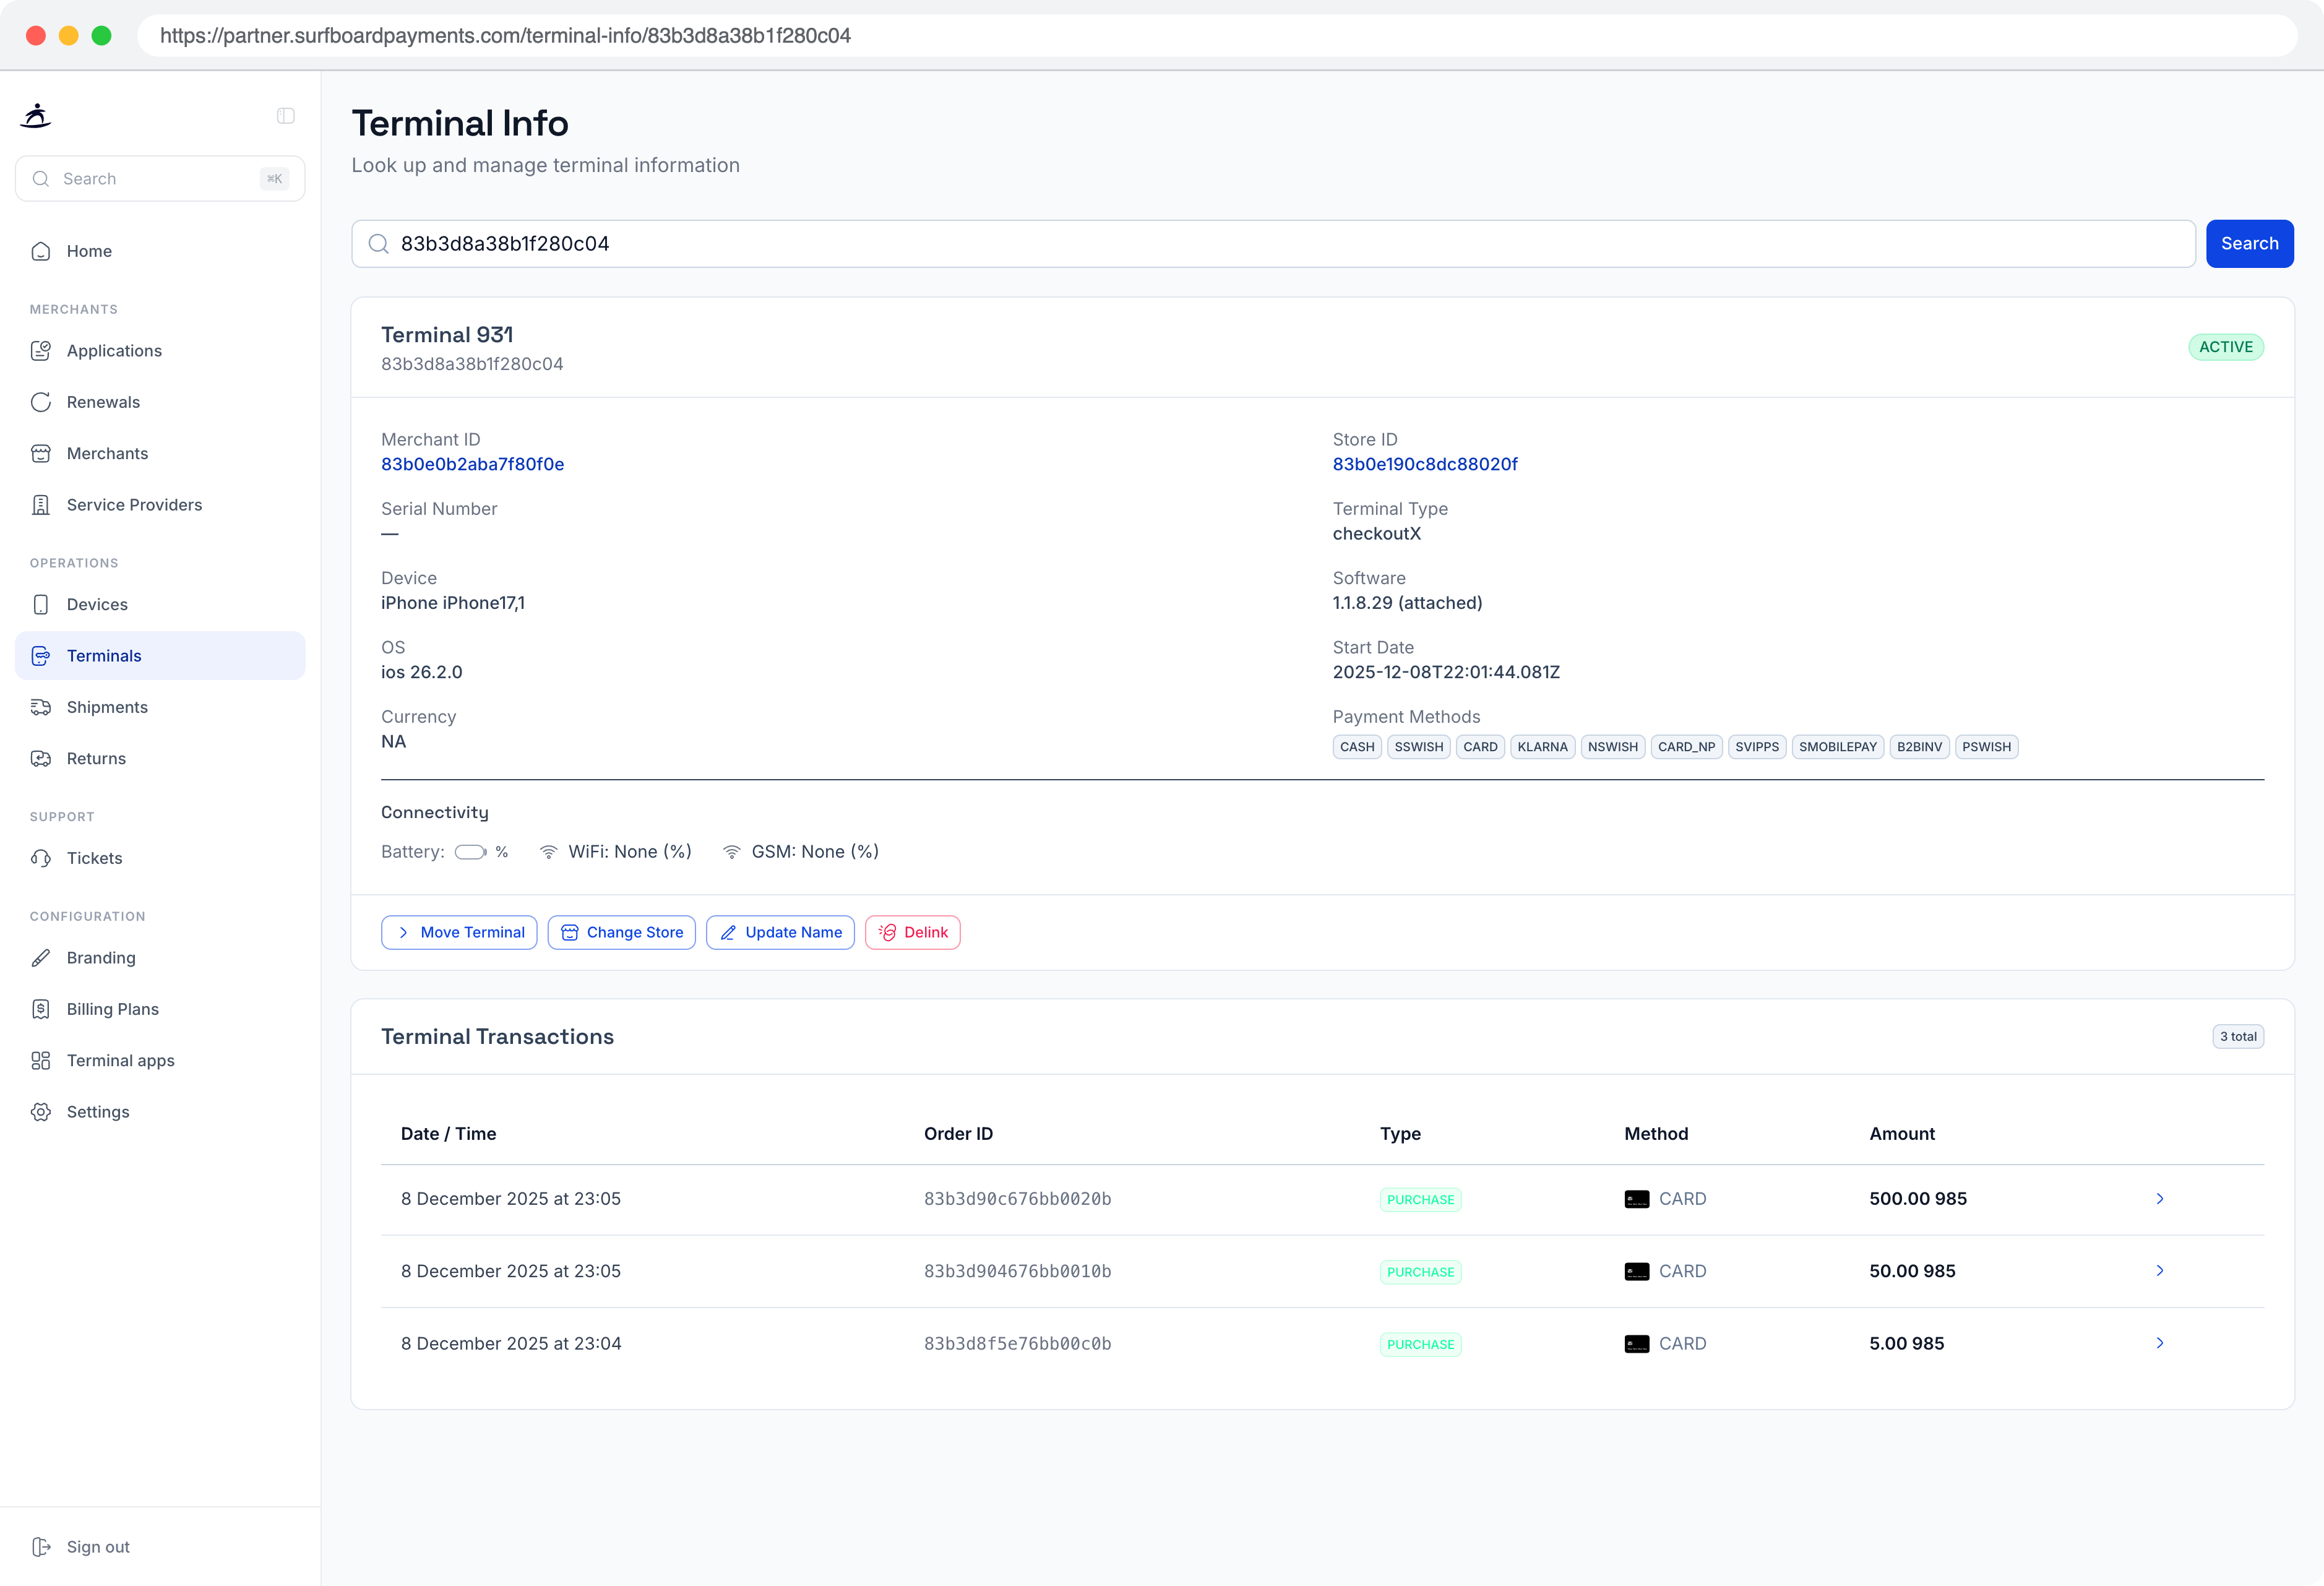2324x1586 pixels.
Task: Focus the terminal ID search field
Action: pos(1273,244)
